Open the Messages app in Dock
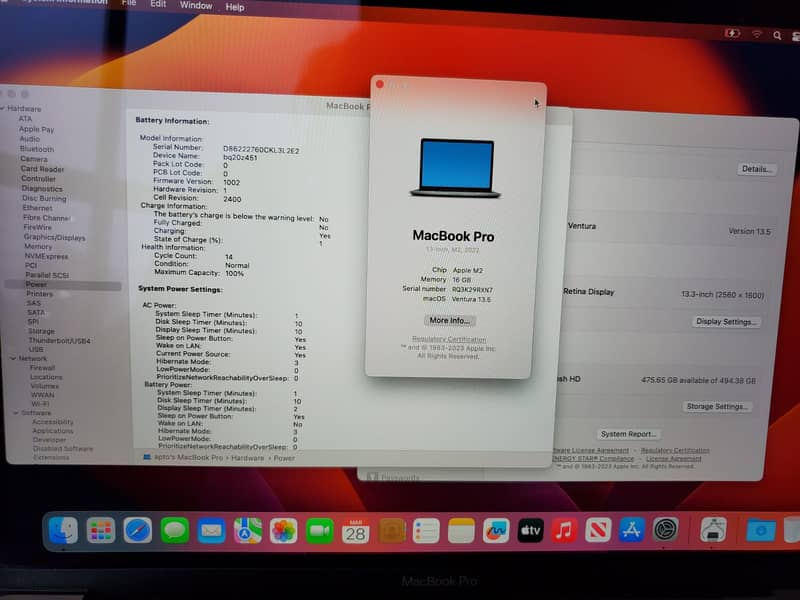This screenshot has height=600, width=800. coord(175,530)
